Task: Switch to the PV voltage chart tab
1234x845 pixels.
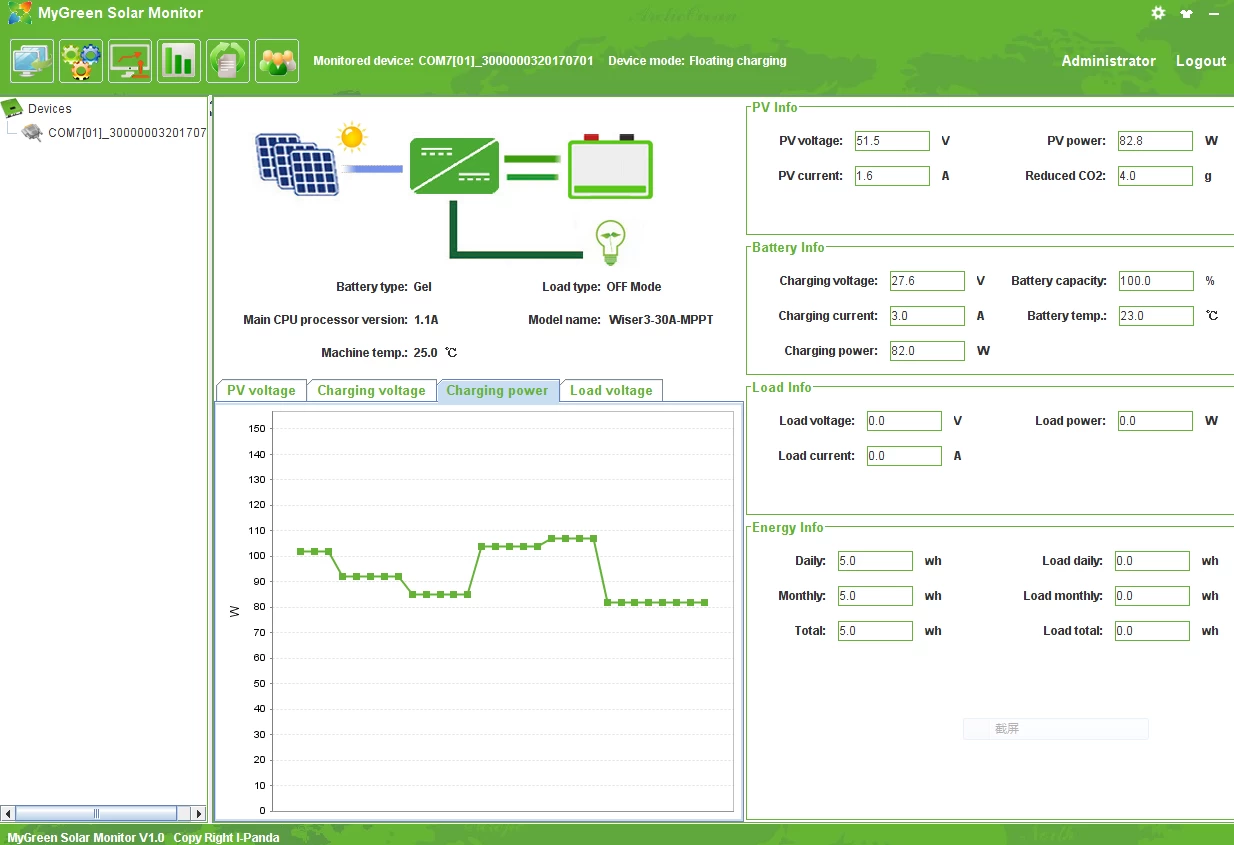Action: pos(261,390)
